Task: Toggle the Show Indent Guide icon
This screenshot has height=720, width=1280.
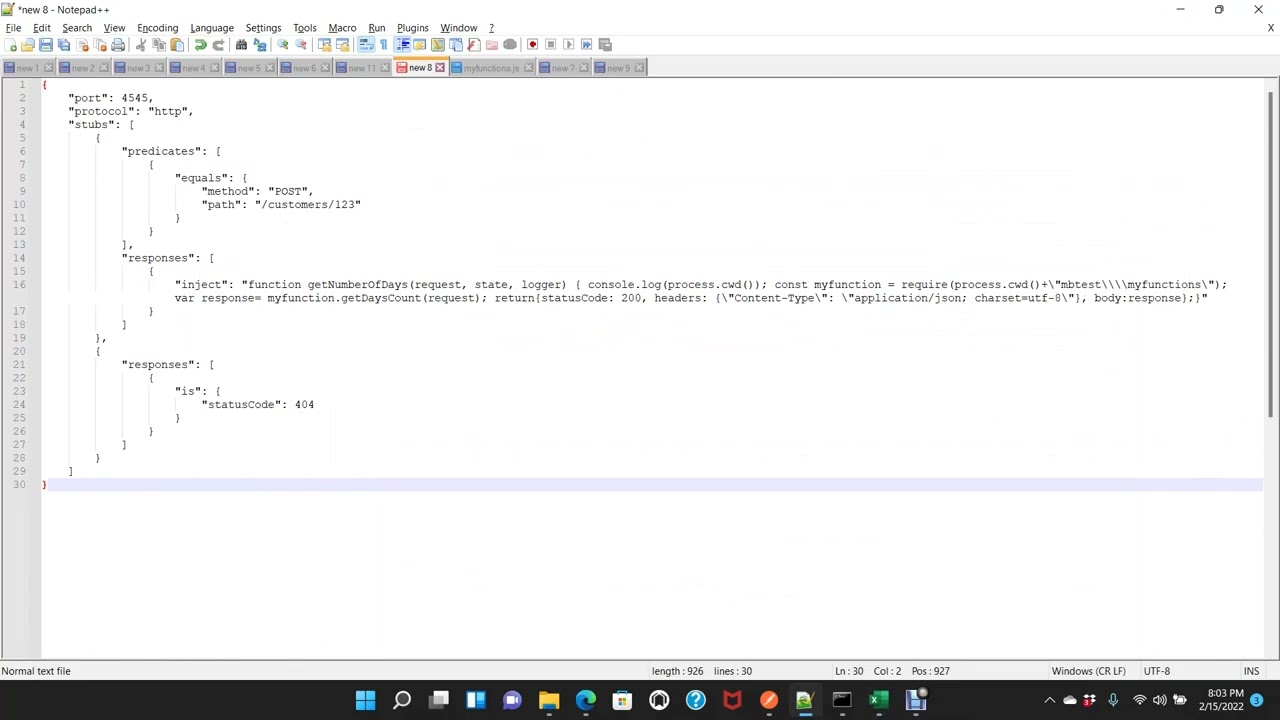Action: pyautogui.click(x=402, y=44)
